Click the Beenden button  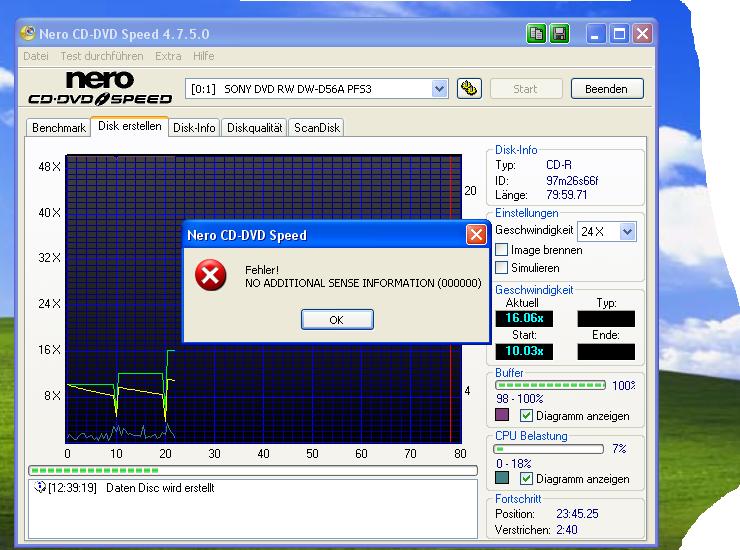pyautogui.click(x=606, y=89)
